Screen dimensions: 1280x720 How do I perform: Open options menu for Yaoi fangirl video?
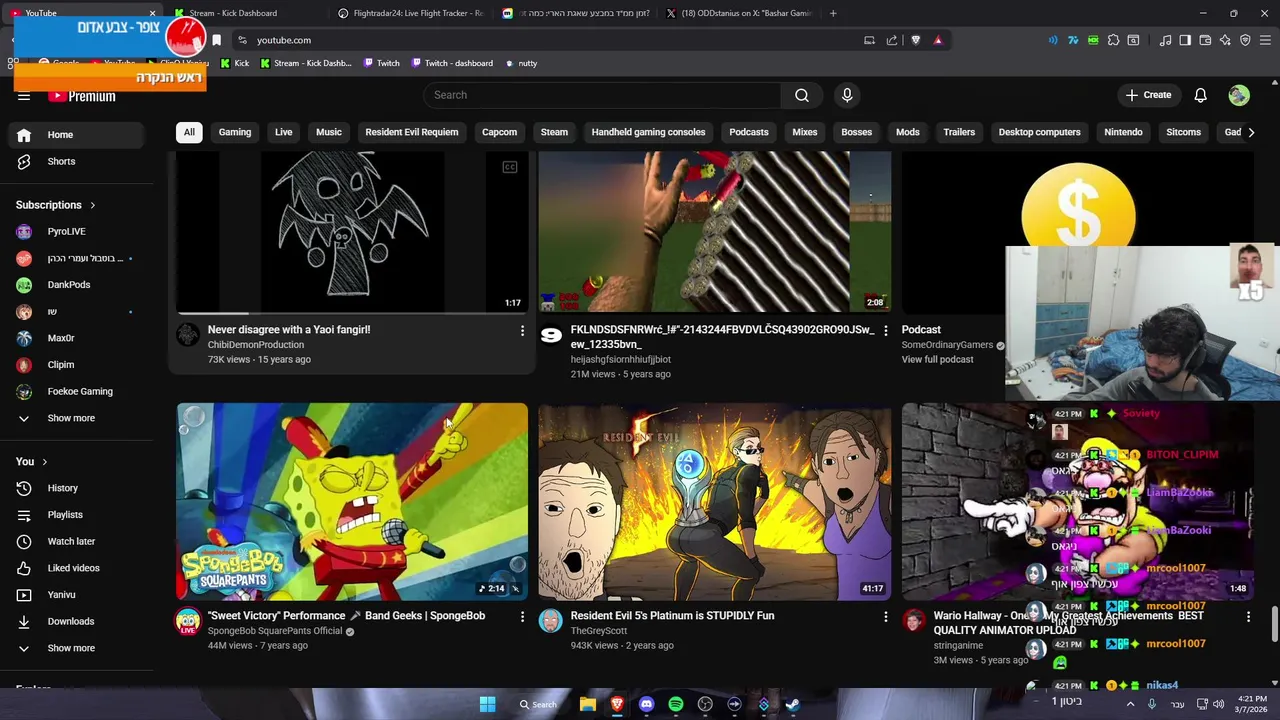click(521, 330)
